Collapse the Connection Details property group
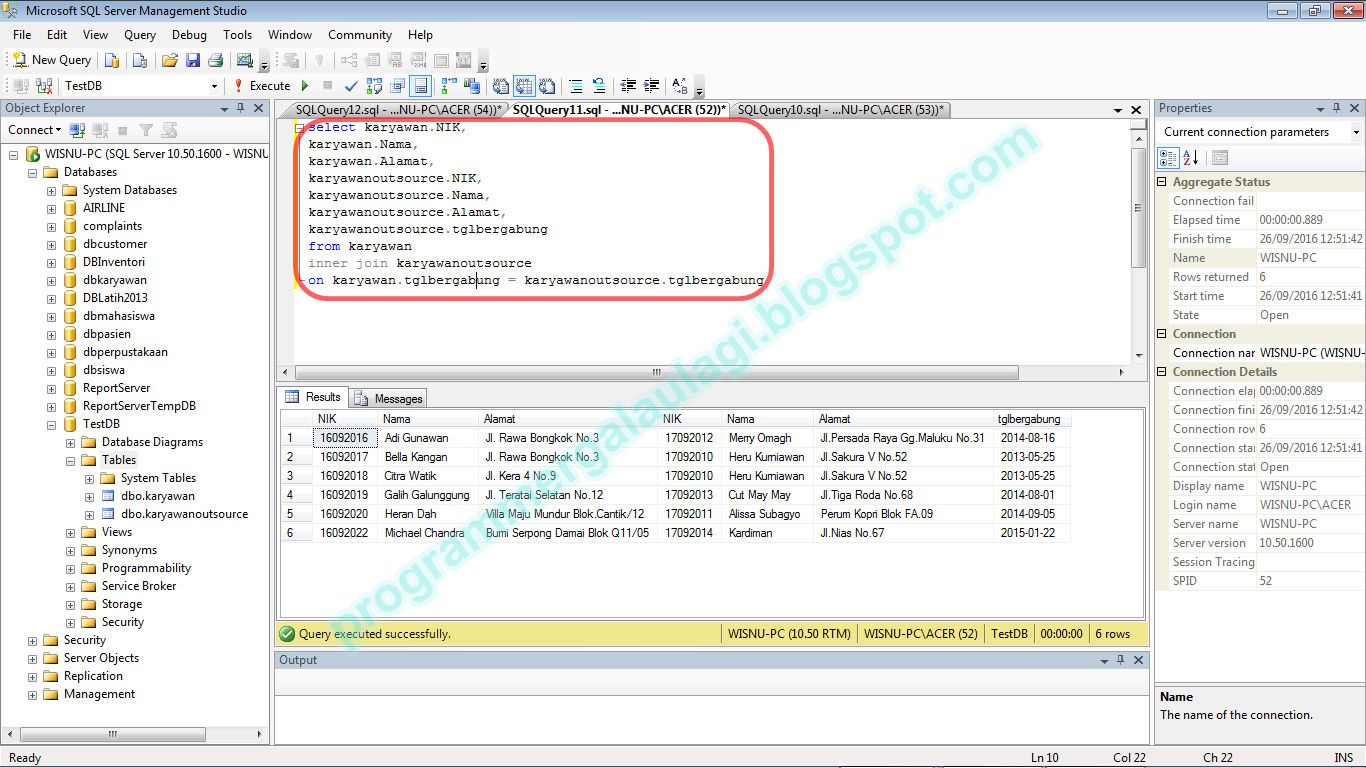Screen dimensions: 1366x768 point(1159,371)
